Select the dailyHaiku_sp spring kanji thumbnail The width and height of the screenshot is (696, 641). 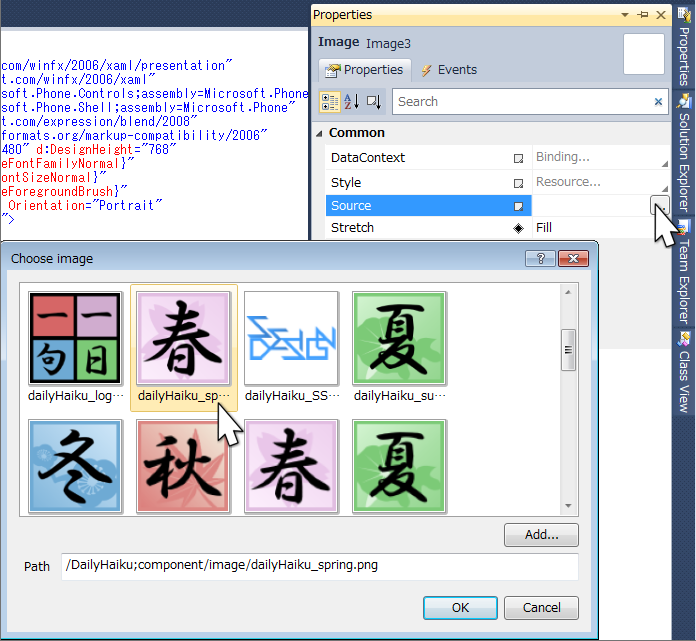click(183, 348)
